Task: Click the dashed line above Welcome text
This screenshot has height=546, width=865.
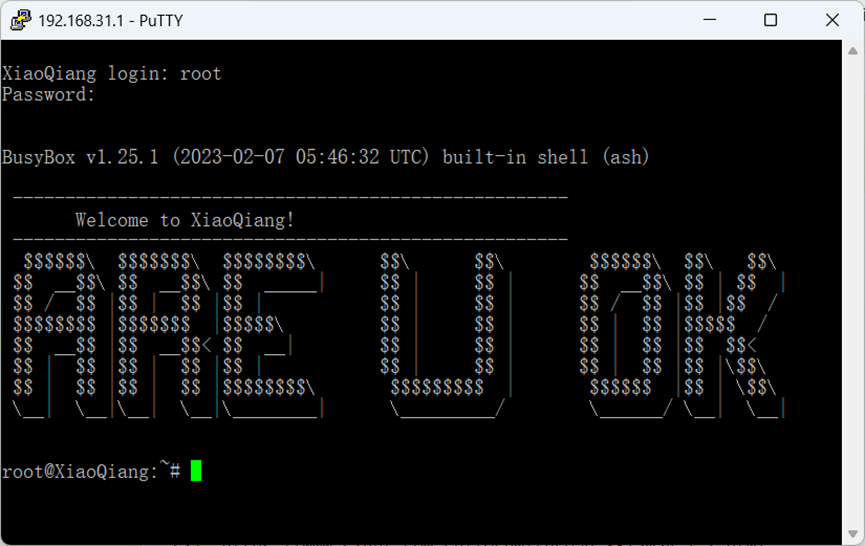Action: point(290,197)
